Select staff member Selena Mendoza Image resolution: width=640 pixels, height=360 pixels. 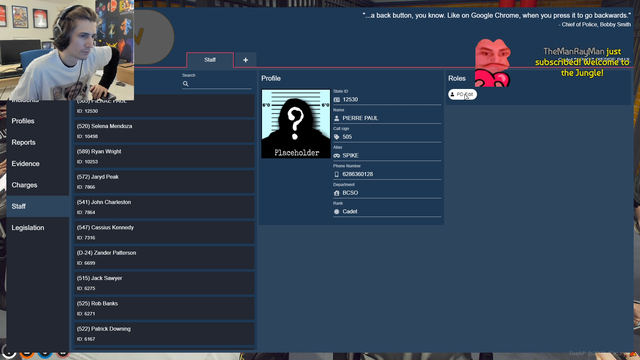164,131
